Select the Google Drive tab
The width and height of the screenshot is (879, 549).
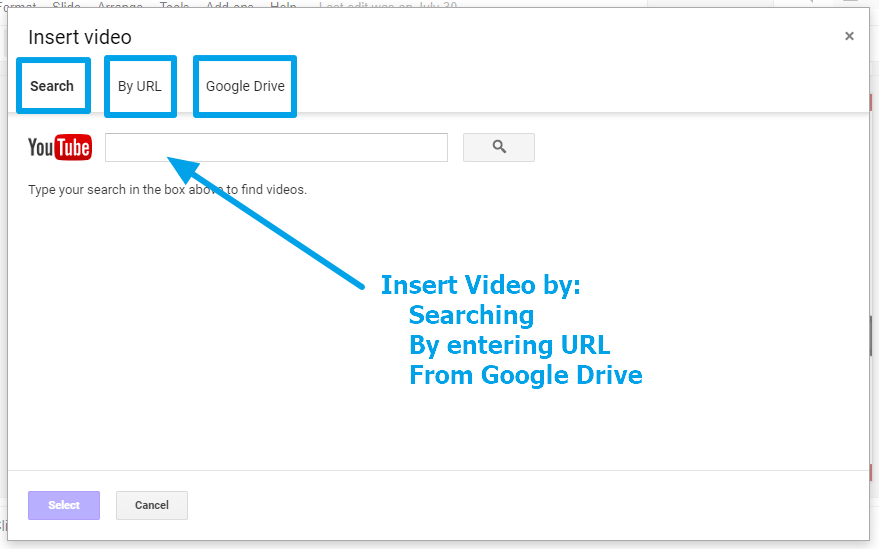[x=245, y=86]
